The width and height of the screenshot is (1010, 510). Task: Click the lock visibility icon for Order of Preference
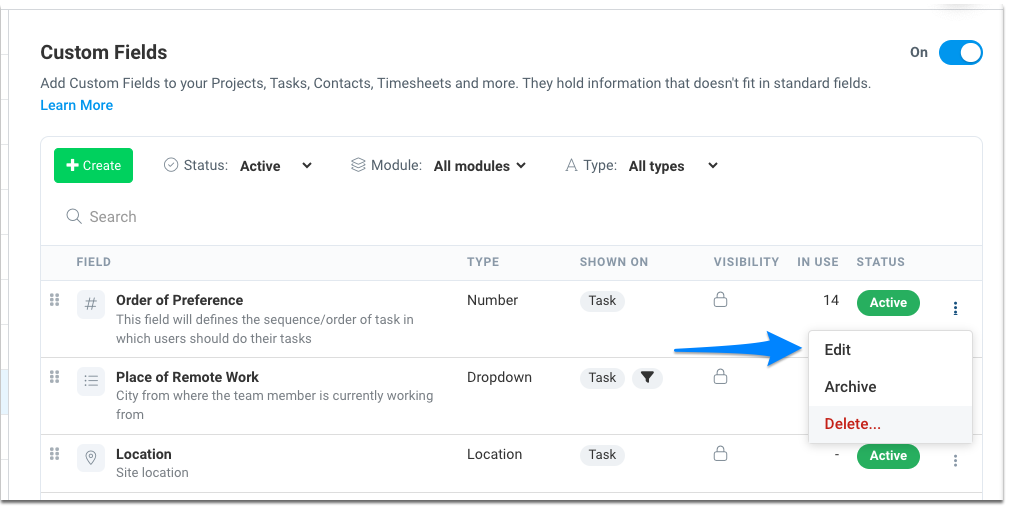(x=720, y=299)
